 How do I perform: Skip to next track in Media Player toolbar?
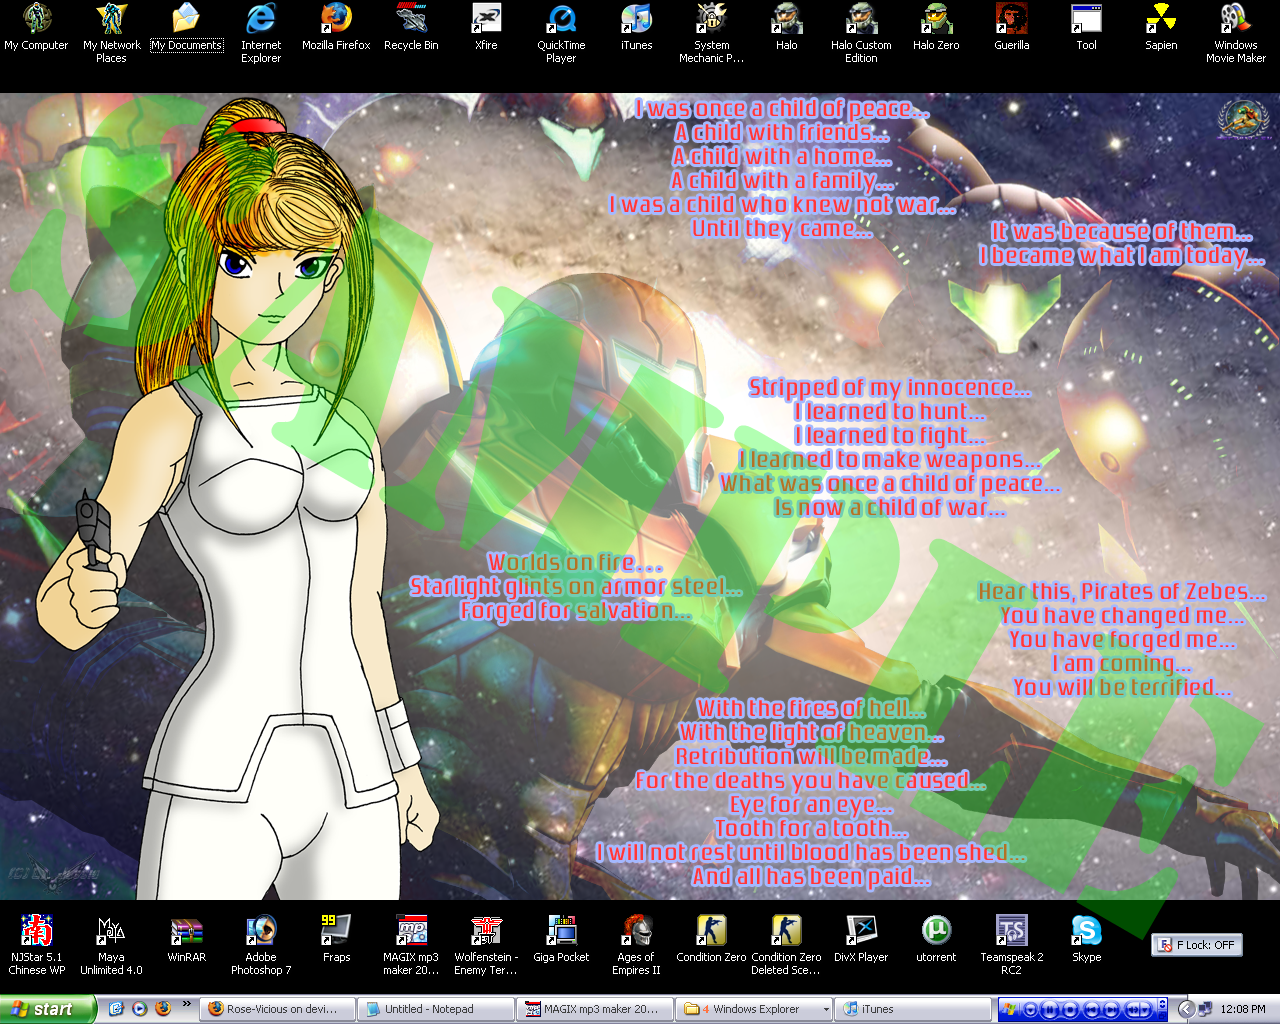(x=1111, y=1009)
